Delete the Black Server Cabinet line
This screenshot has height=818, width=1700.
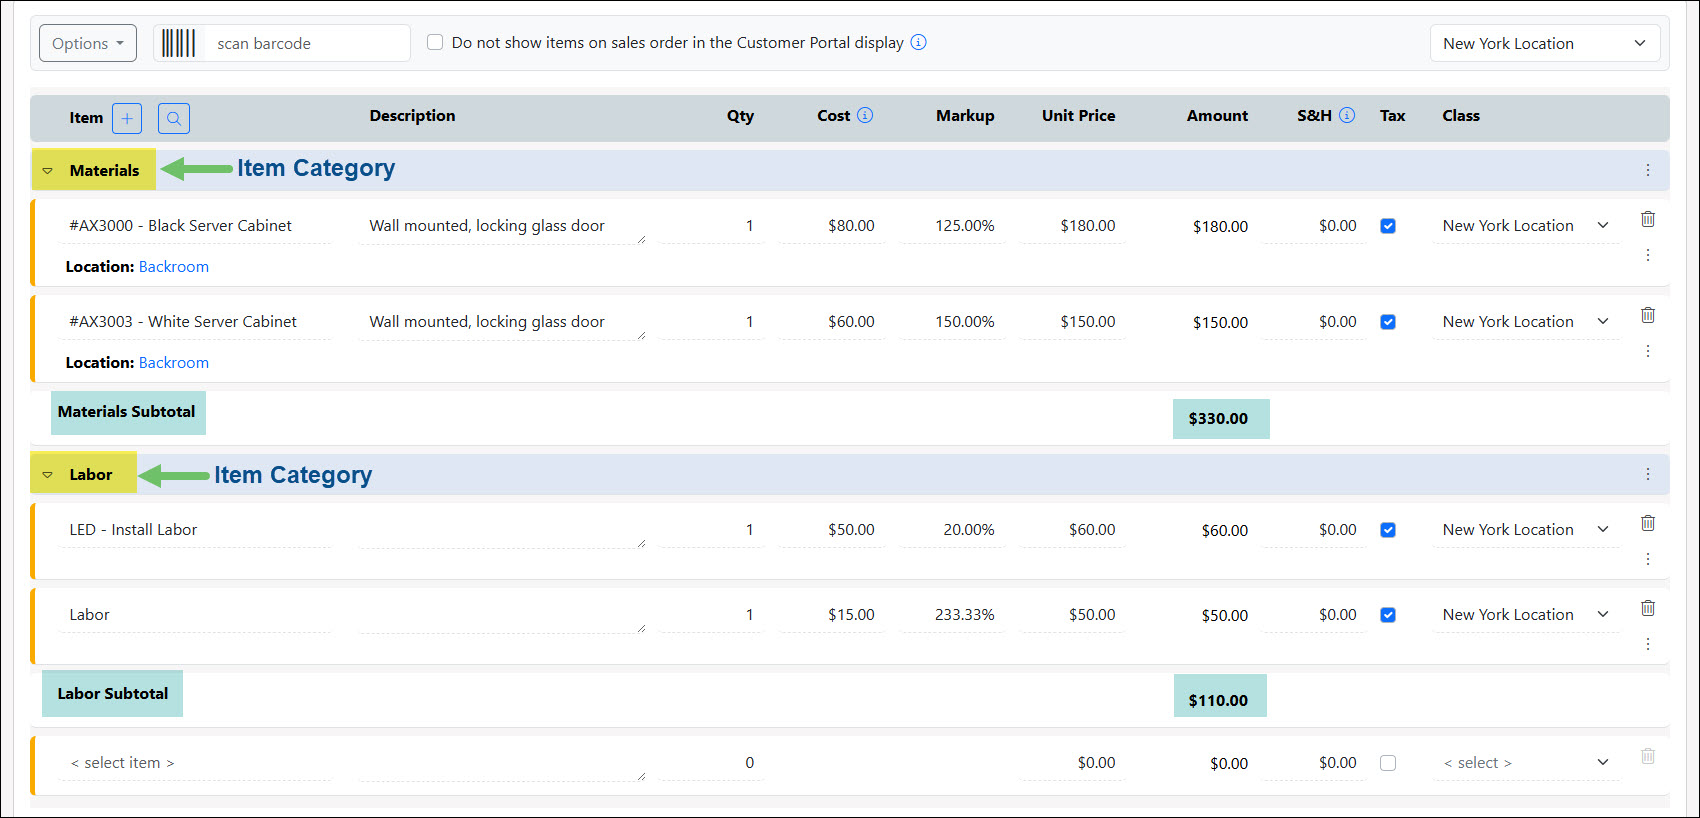[1648, 219]
